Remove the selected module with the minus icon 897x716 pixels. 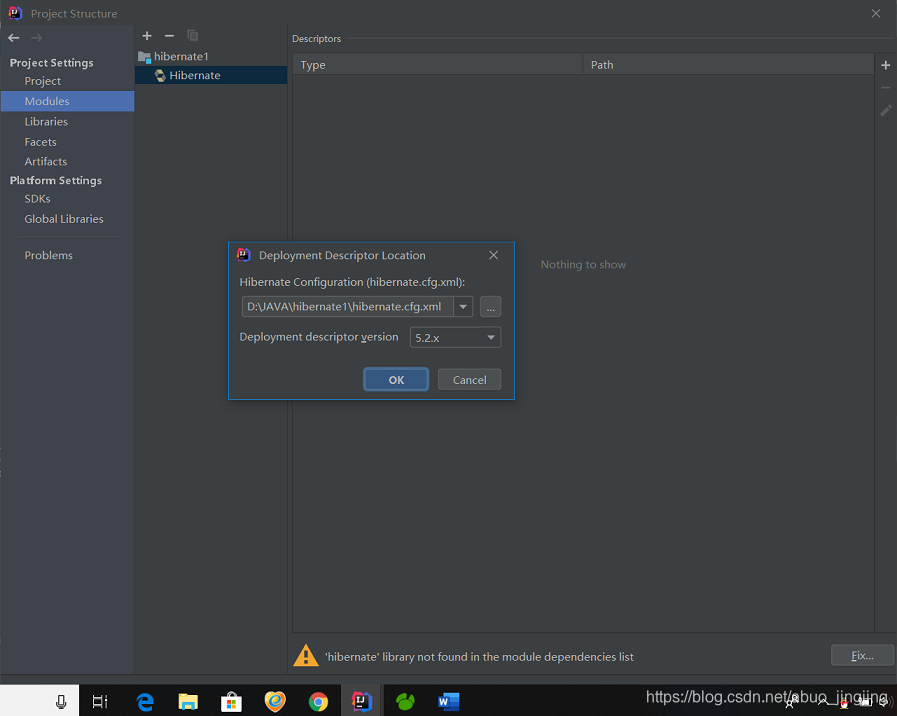click(x=169, y=35)
